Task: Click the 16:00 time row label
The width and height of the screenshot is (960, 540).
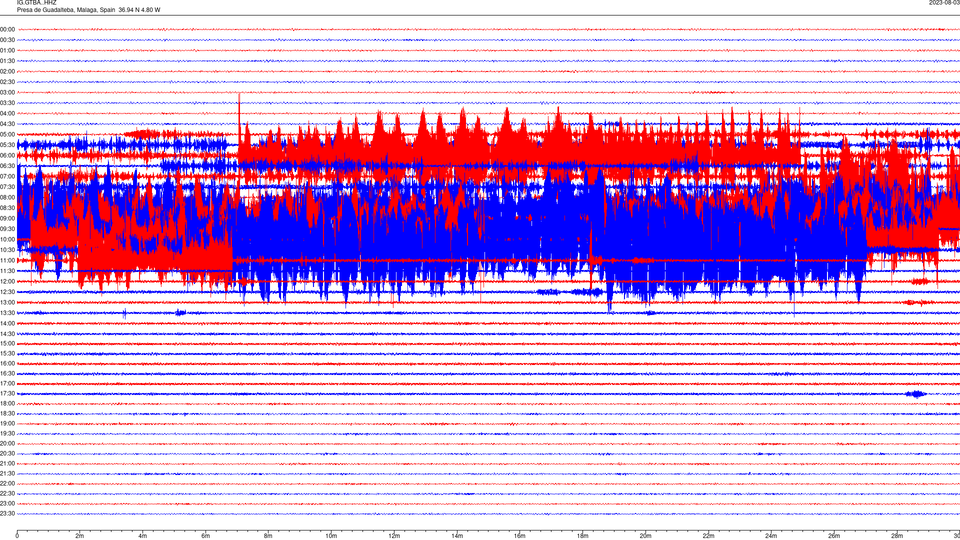Action: [x=7, y=364]
